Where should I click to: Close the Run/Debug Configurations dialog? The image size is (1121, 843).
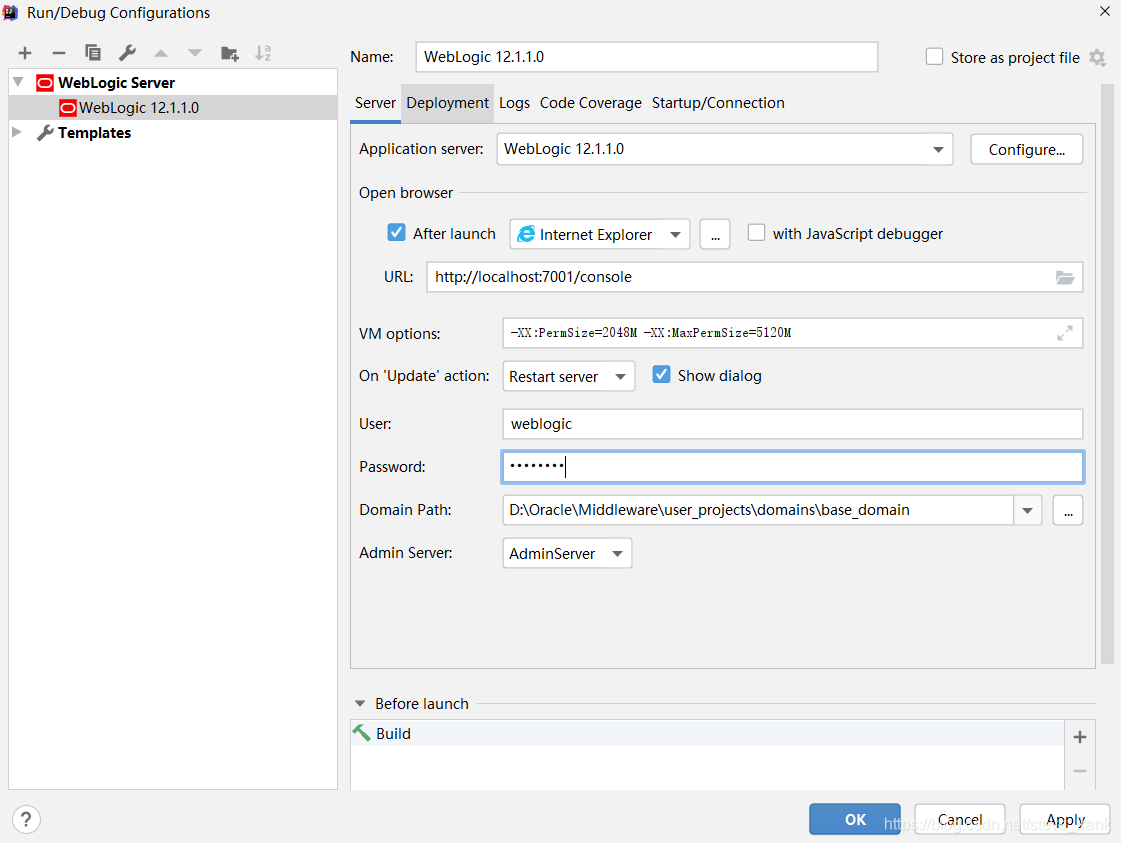coord(1105,11)
